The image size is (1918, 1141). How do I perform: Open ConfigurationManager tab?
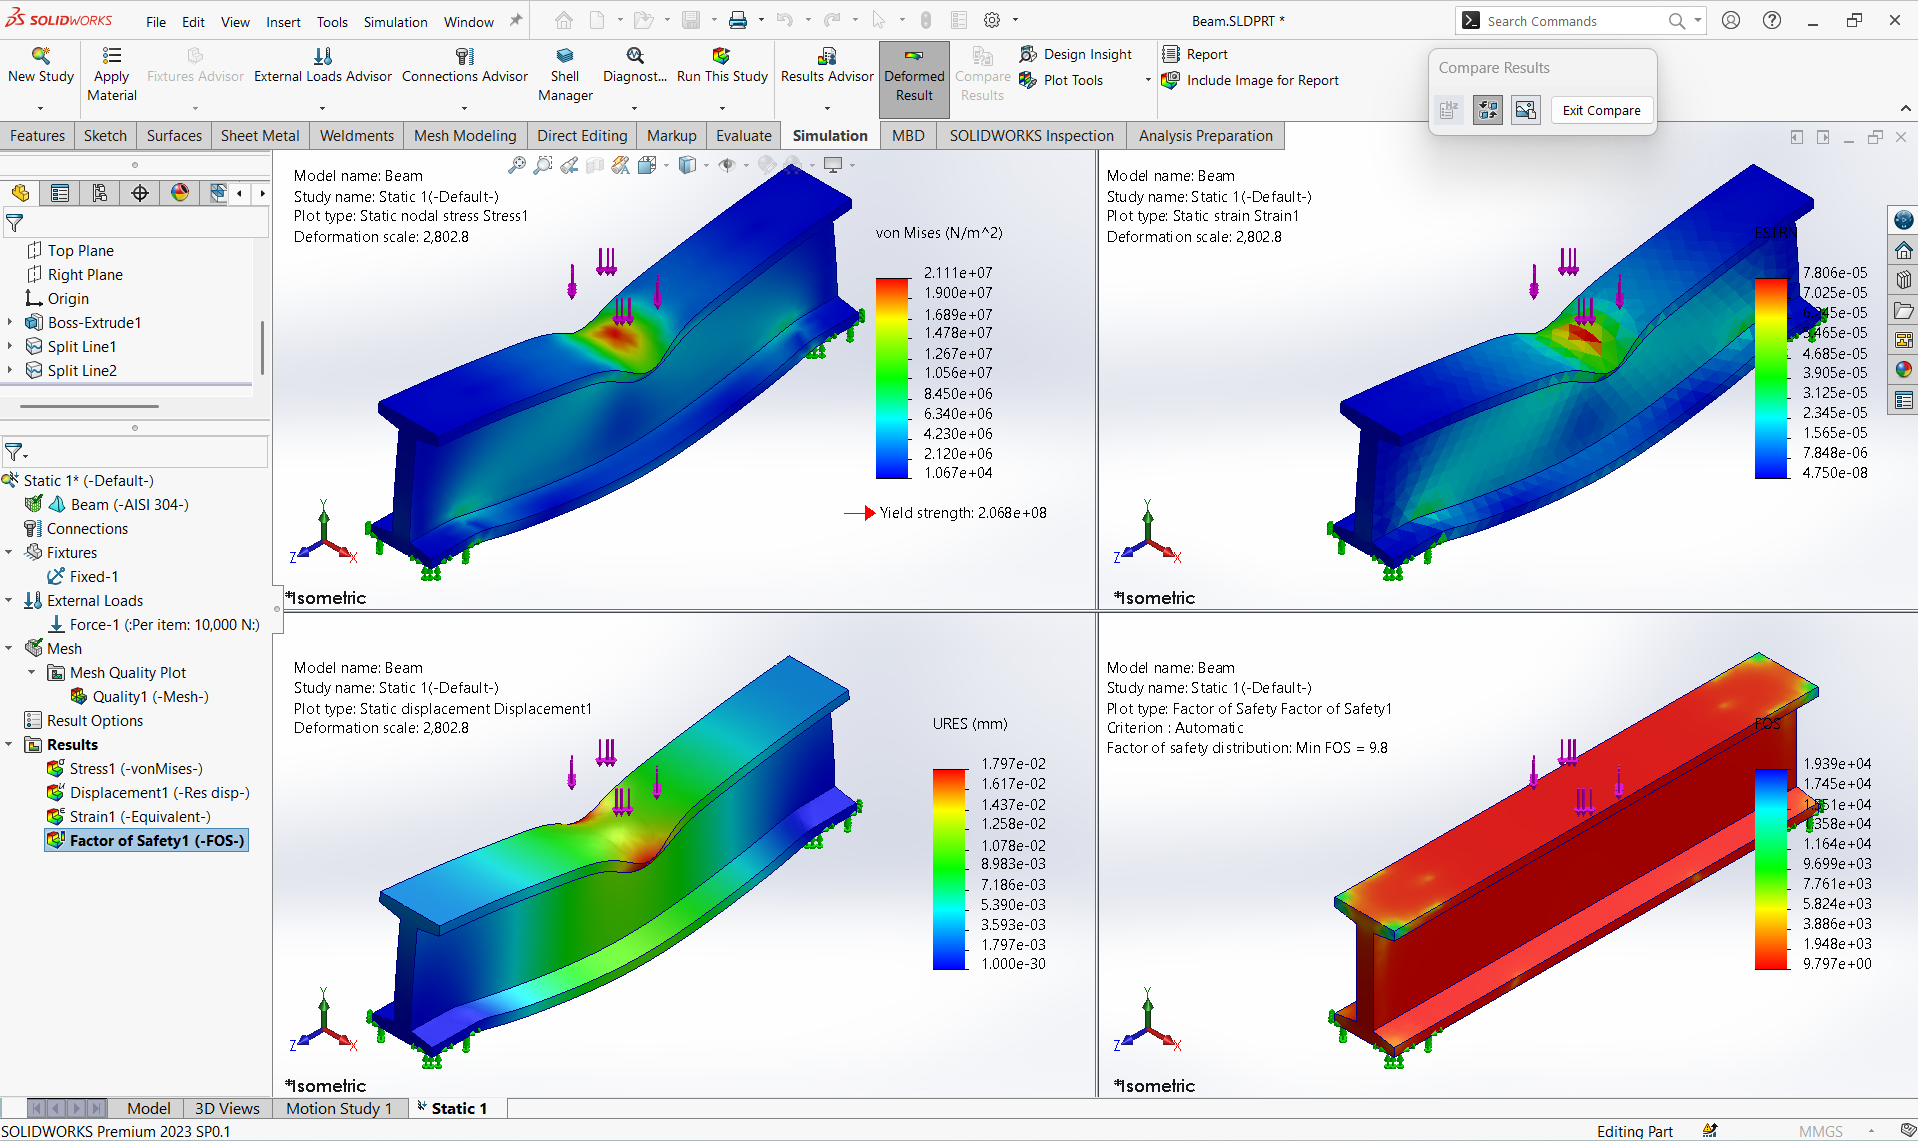100,193
